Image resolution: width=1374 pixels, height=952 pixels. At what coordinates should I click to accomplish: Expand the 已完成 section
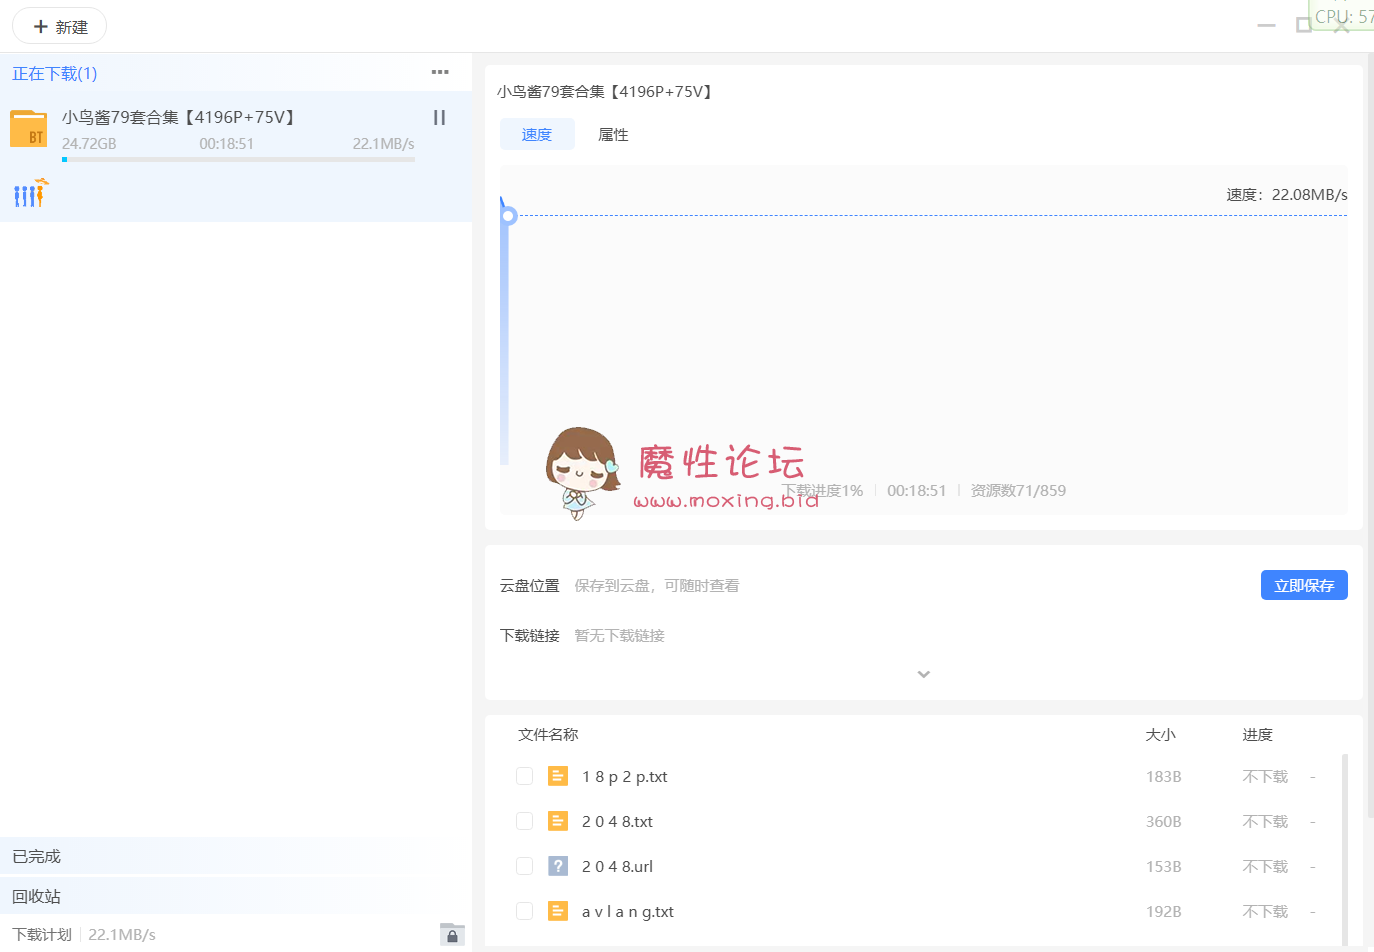pos(37,857)
